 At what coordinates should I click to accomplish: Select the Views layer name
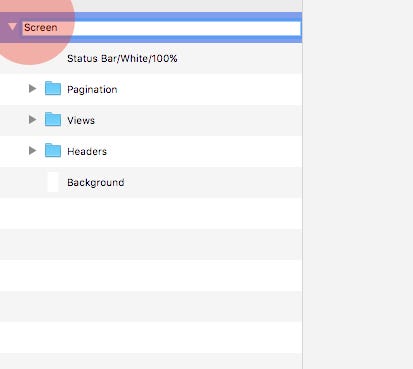pos(81,120)
